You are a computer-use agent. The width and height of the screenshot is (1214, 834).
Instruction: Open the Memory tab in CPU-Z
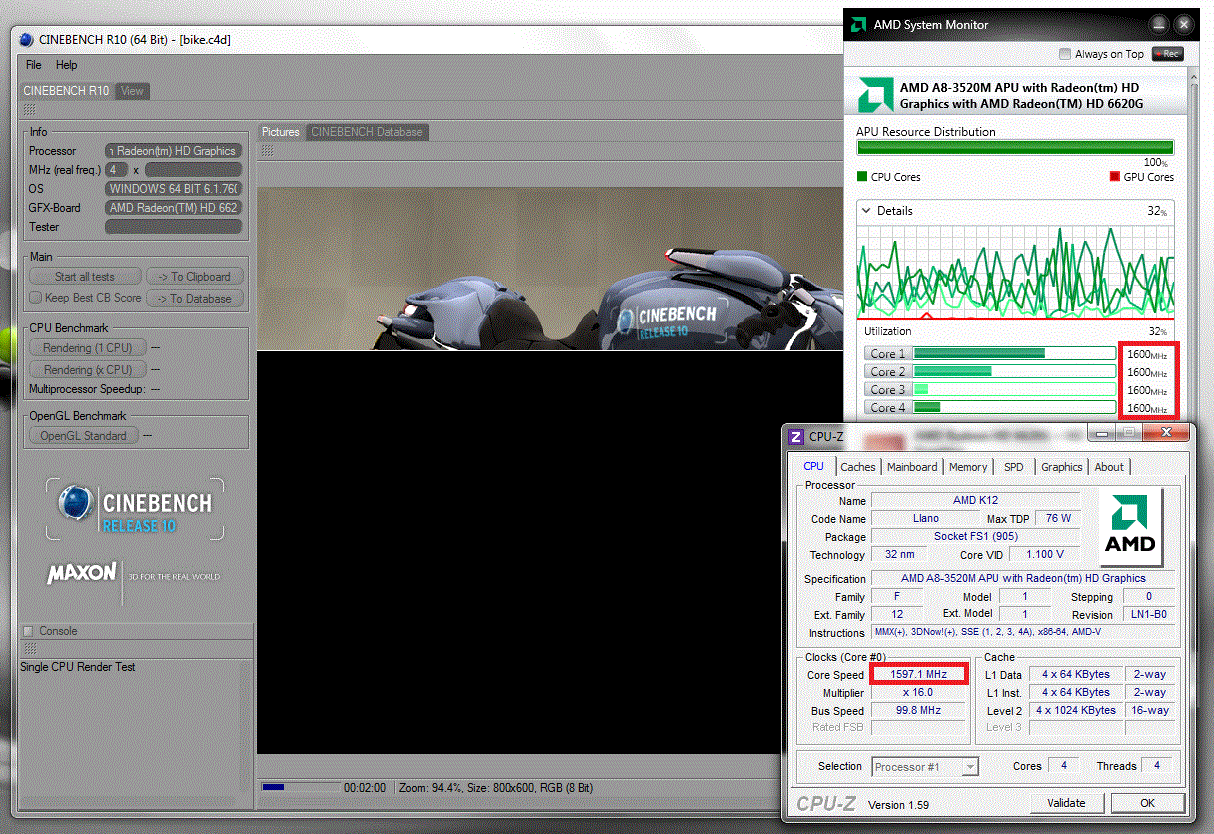[x=968, y=467]
